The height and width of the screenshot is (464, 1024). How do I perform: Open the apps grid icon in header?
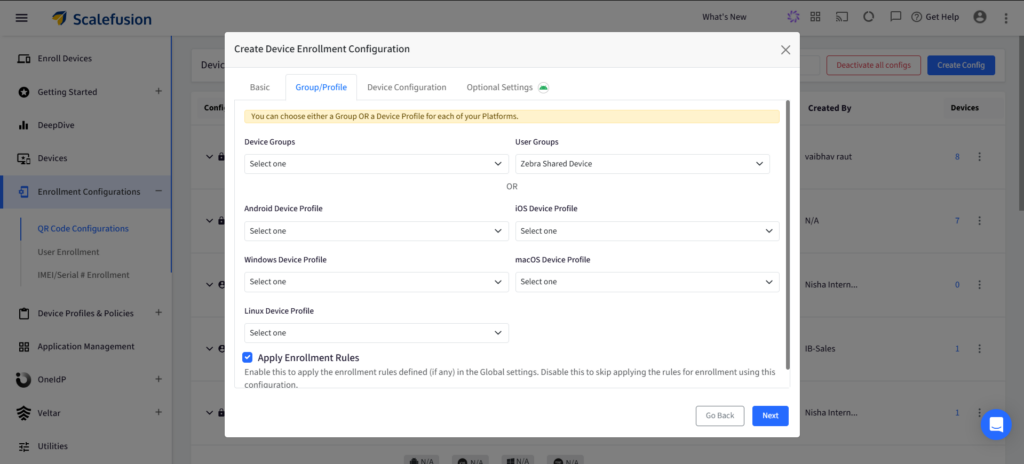coord(815,17)
